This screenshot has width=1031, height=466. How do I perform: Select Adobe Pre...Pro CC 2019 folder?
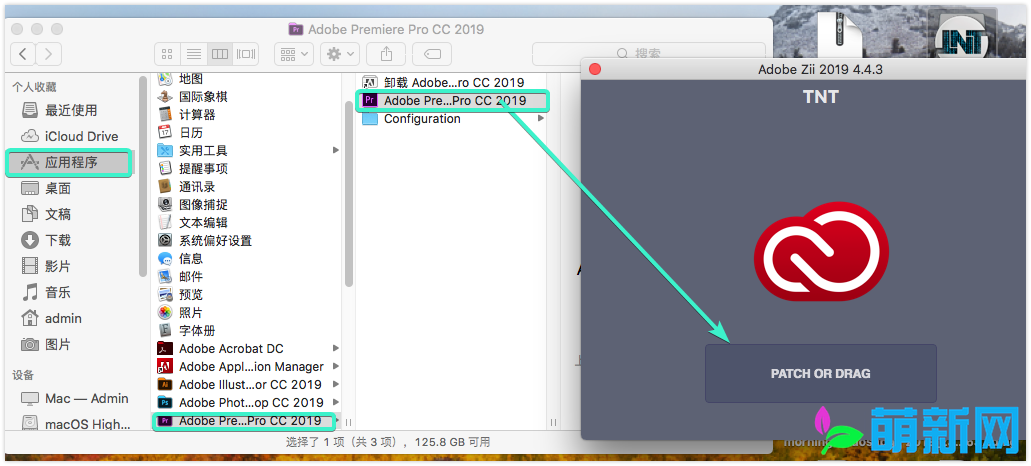pyautogui.click(x=243, y=421)
